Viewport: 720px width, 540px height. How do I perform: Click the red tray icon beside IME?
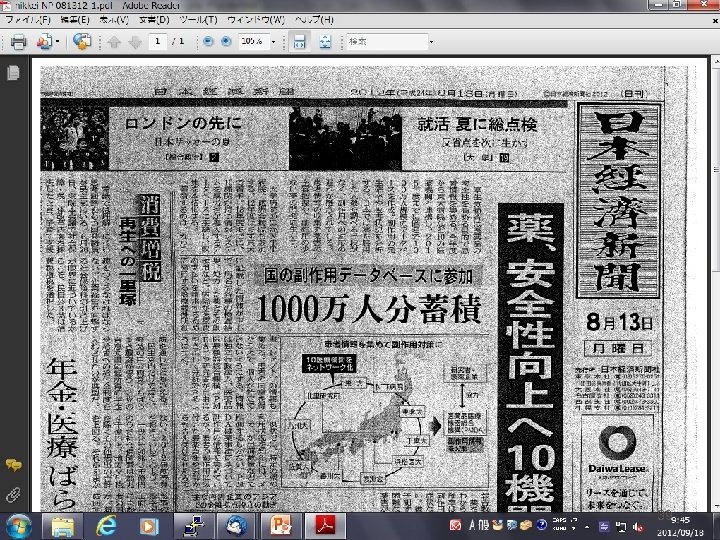455,525
